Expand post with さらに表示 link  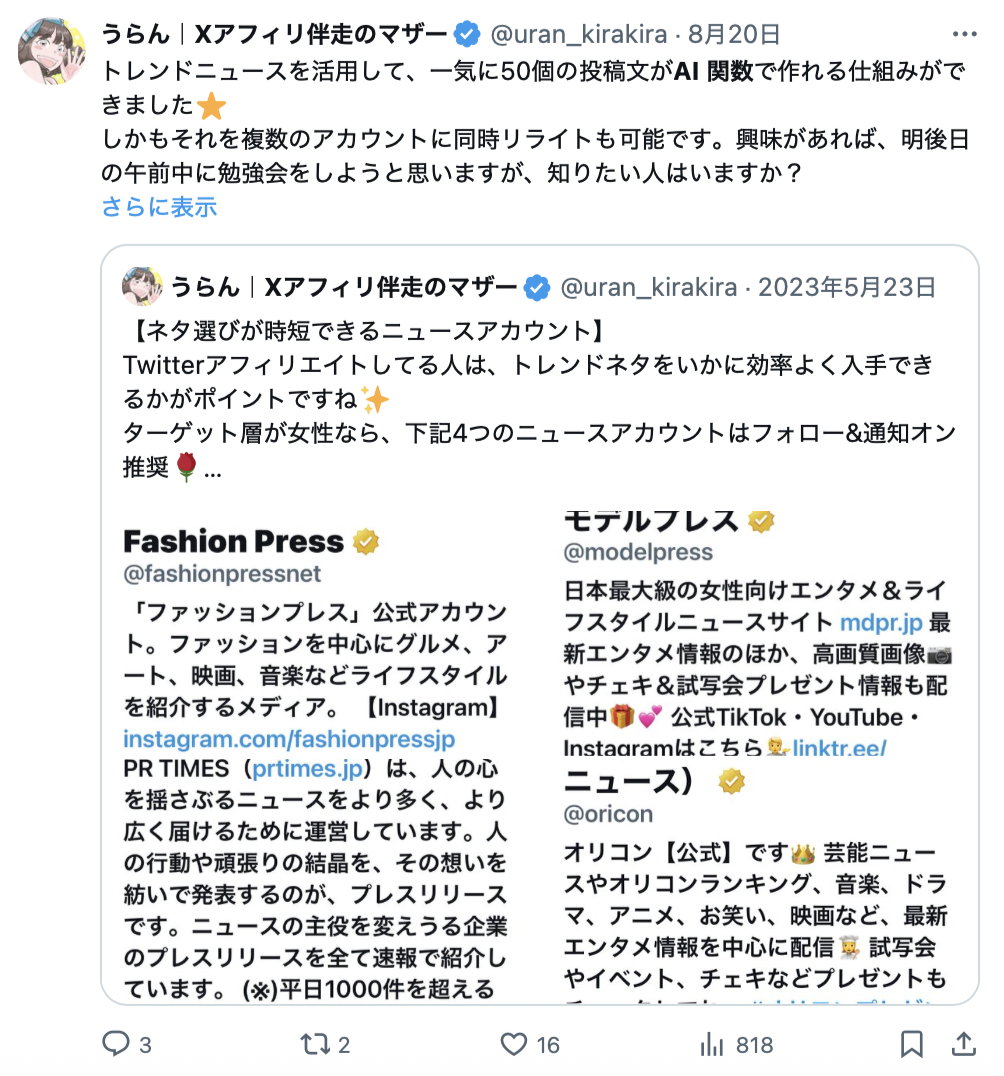[x=159, y=207]
